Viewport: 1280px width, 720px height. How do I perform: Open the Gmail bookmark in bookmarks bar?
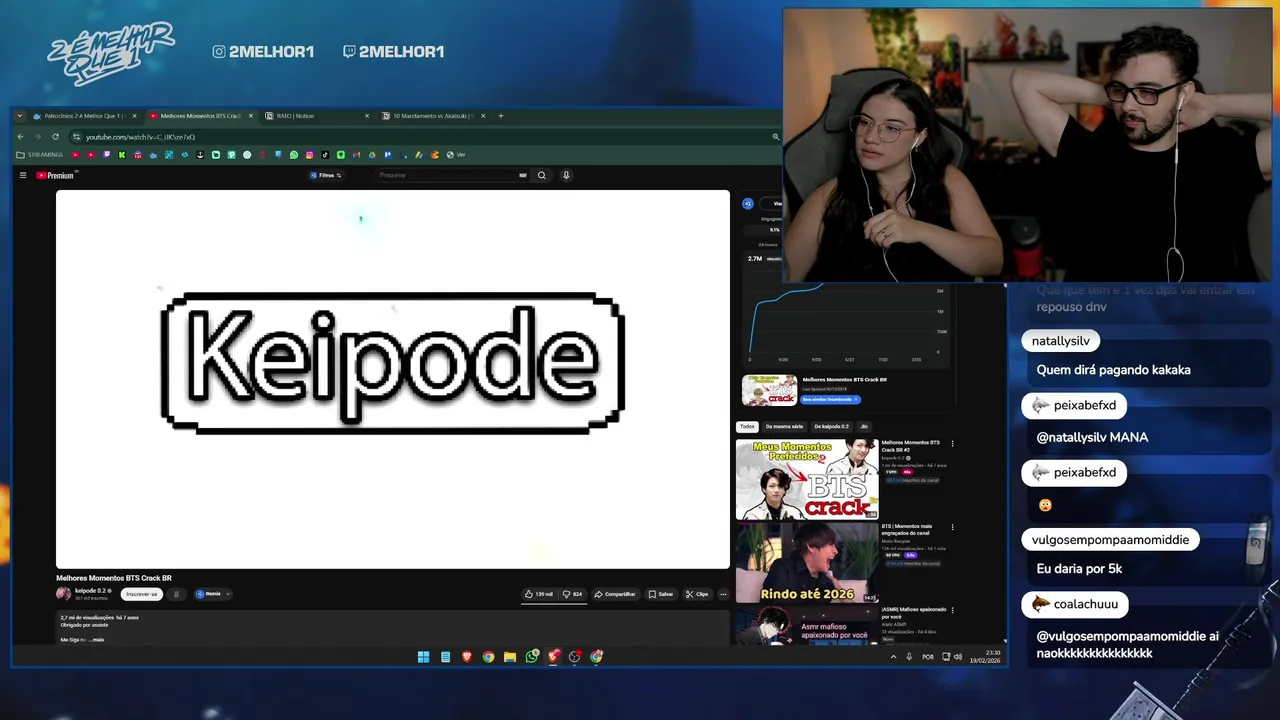pyautogui.click(x=356, y=155)
